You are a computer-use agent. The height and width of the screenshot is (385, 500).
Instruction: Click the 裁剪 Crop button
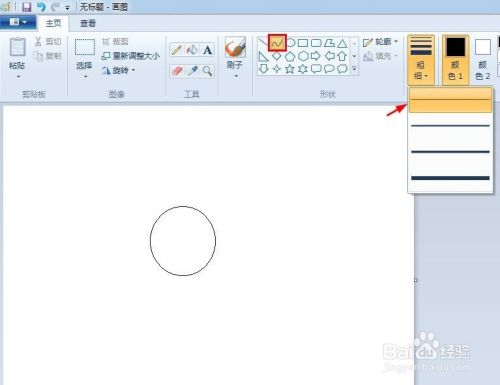tap(115, 42)
